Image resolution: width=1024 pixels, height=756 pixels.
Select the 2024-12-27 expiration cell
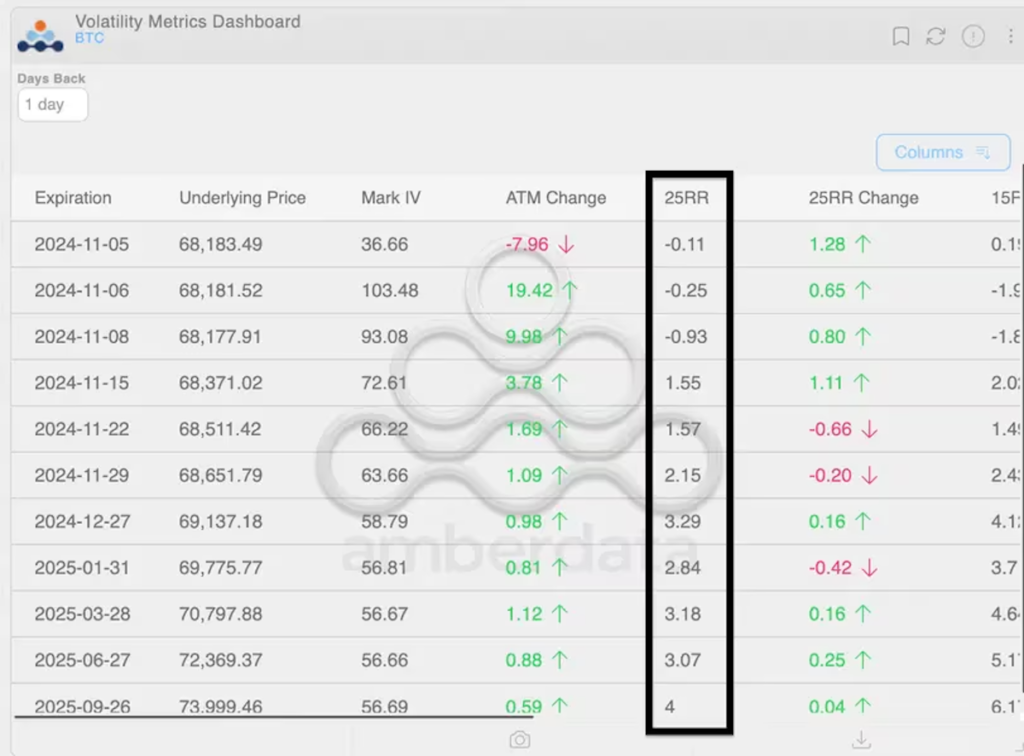click(x=82, y=522)
